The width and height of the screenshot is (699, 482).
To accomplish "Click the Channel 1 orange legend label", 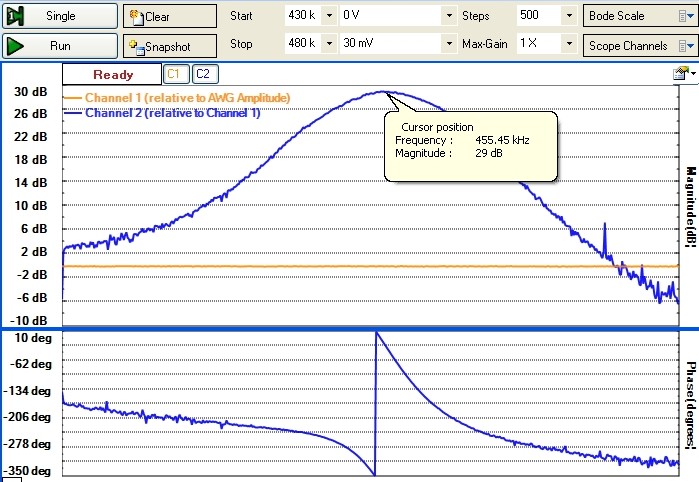I will pyautogui.click(x=187, y=98).
